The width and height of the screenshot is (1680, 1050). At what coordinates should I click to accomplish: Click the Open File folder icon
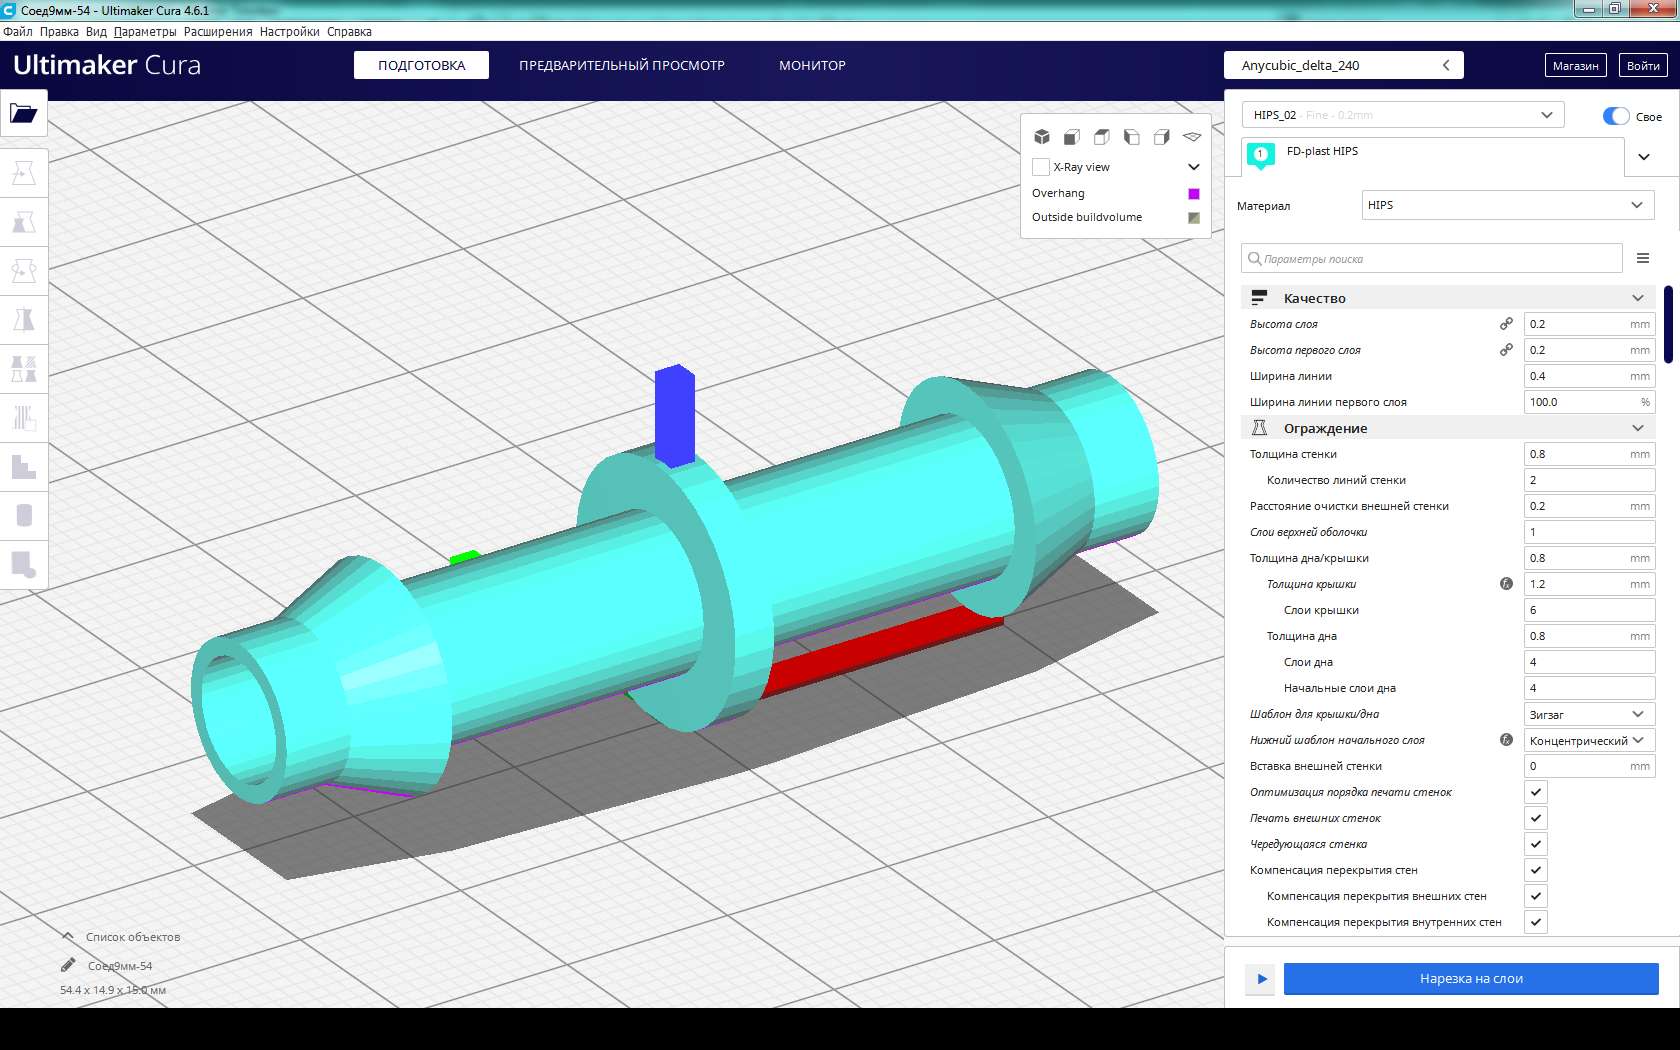click(23, 113)
